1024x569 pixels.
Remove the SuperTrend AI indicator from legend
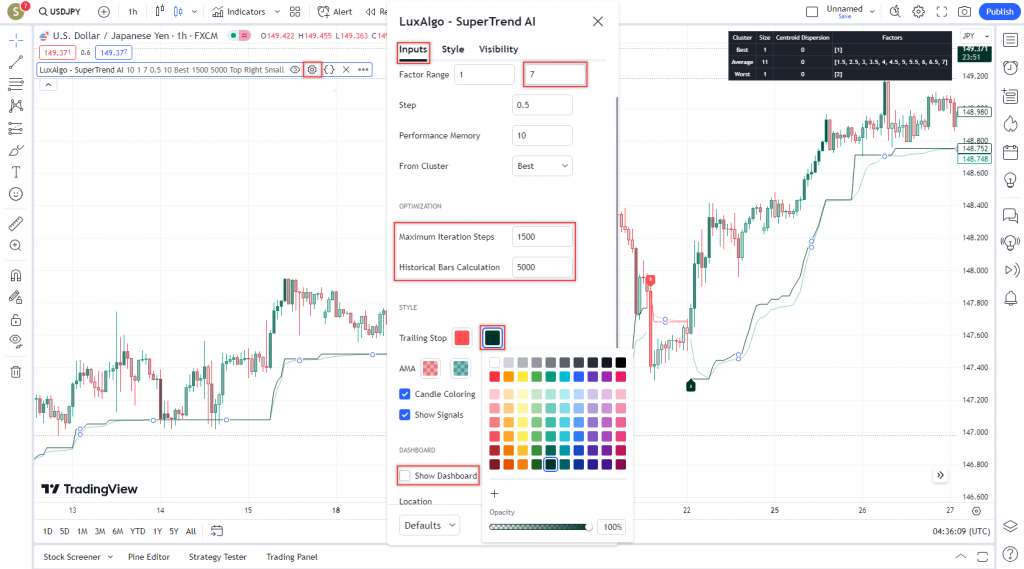tap(346, 69)
